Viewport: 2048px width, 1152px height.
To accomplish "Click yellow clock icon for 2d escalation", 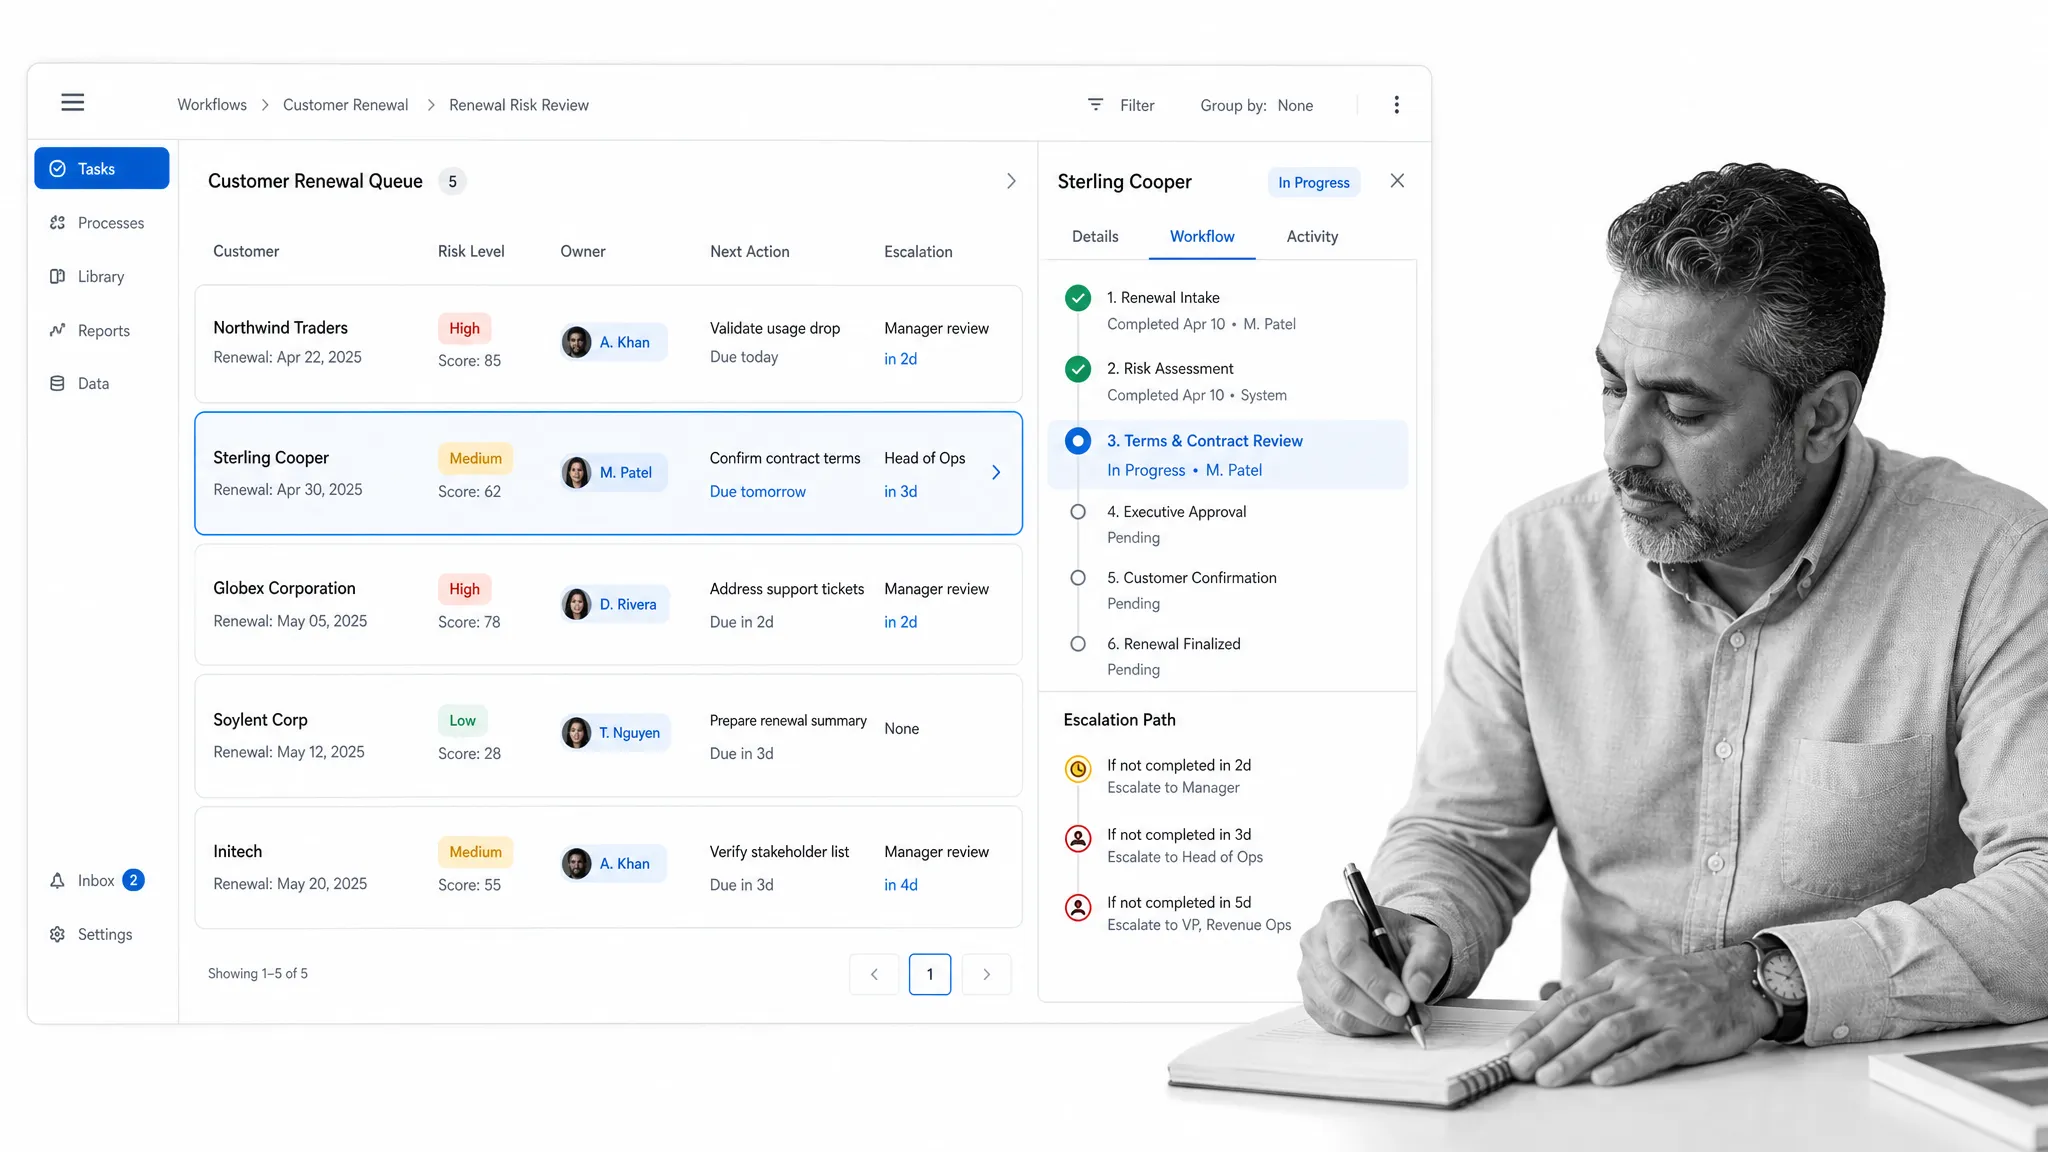I will tap(1078, 769).
